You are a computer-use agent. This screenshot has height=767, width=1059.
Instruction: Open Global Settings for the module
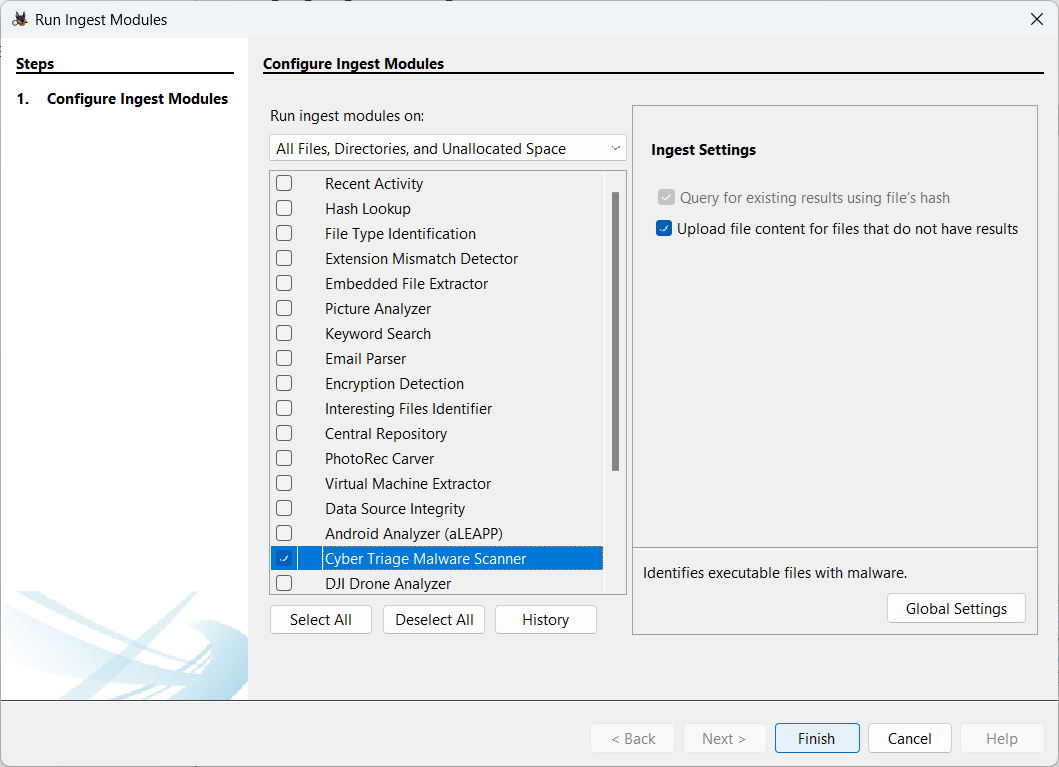955,608
